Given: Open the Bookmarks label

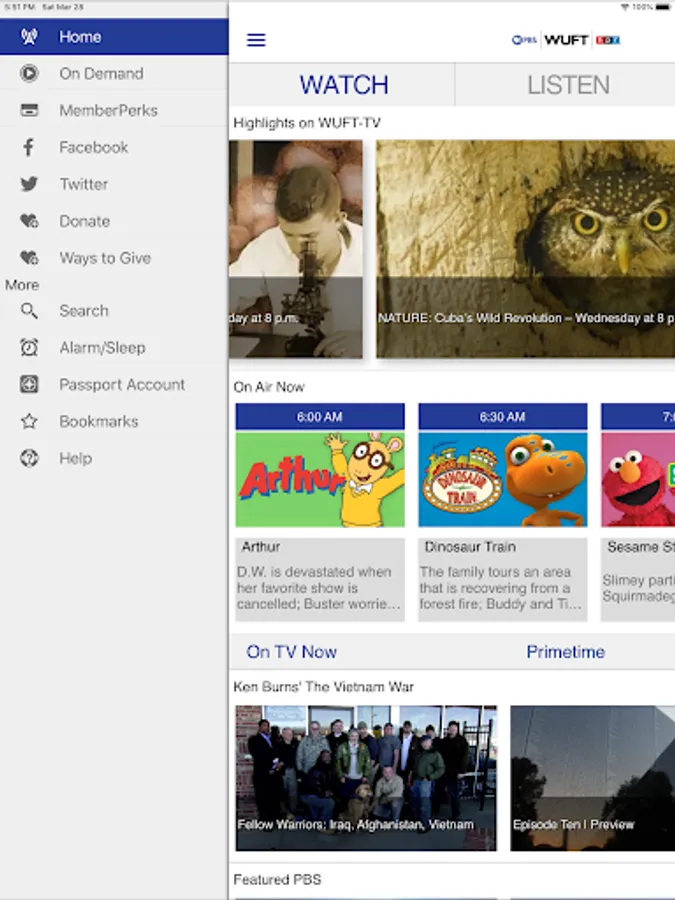Looking at the screenshot, I should click(x=99, y=421).
